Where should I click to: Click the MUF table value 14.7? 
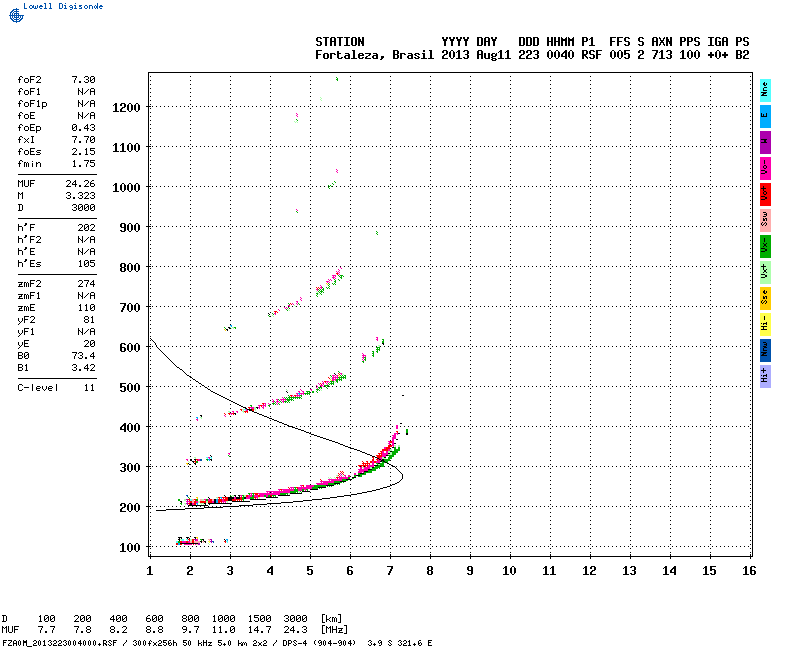(259, 630)
